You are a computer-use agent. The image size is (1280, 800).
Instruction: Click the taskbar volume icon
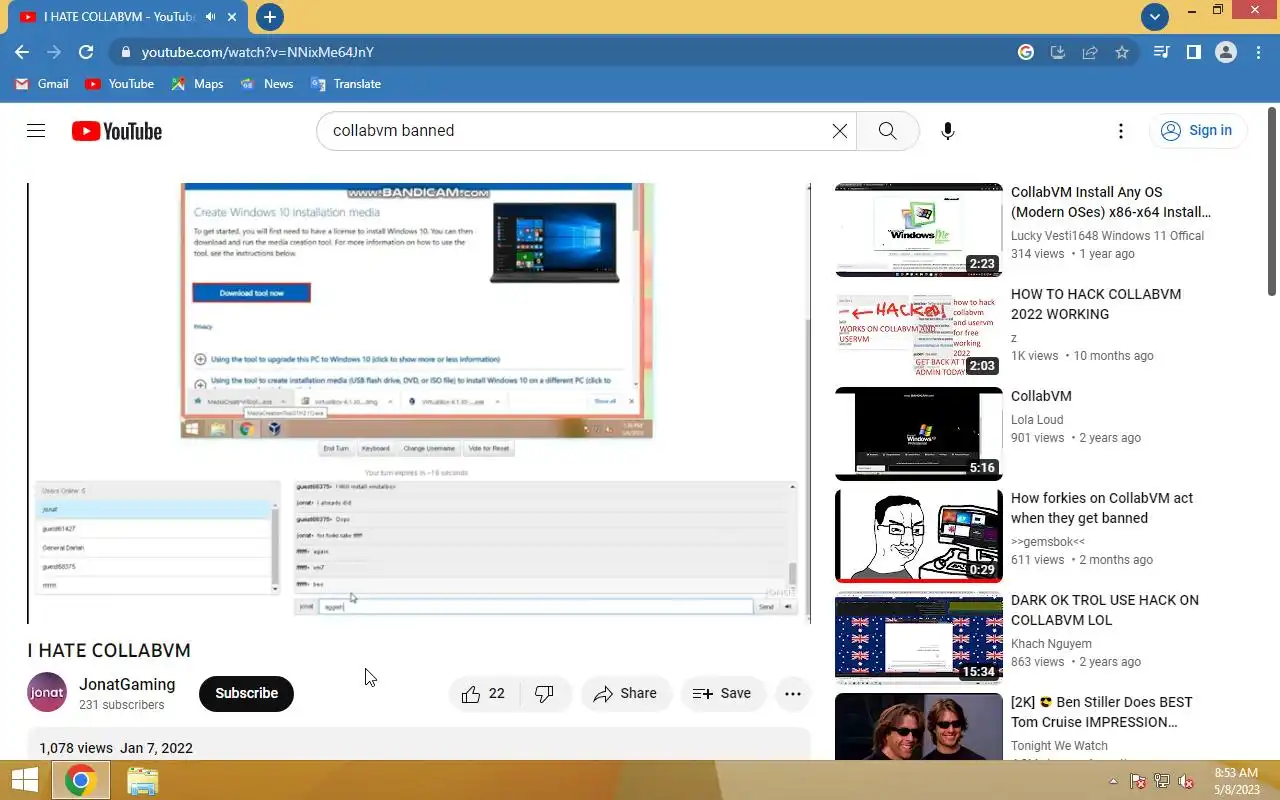[1186, 781]
